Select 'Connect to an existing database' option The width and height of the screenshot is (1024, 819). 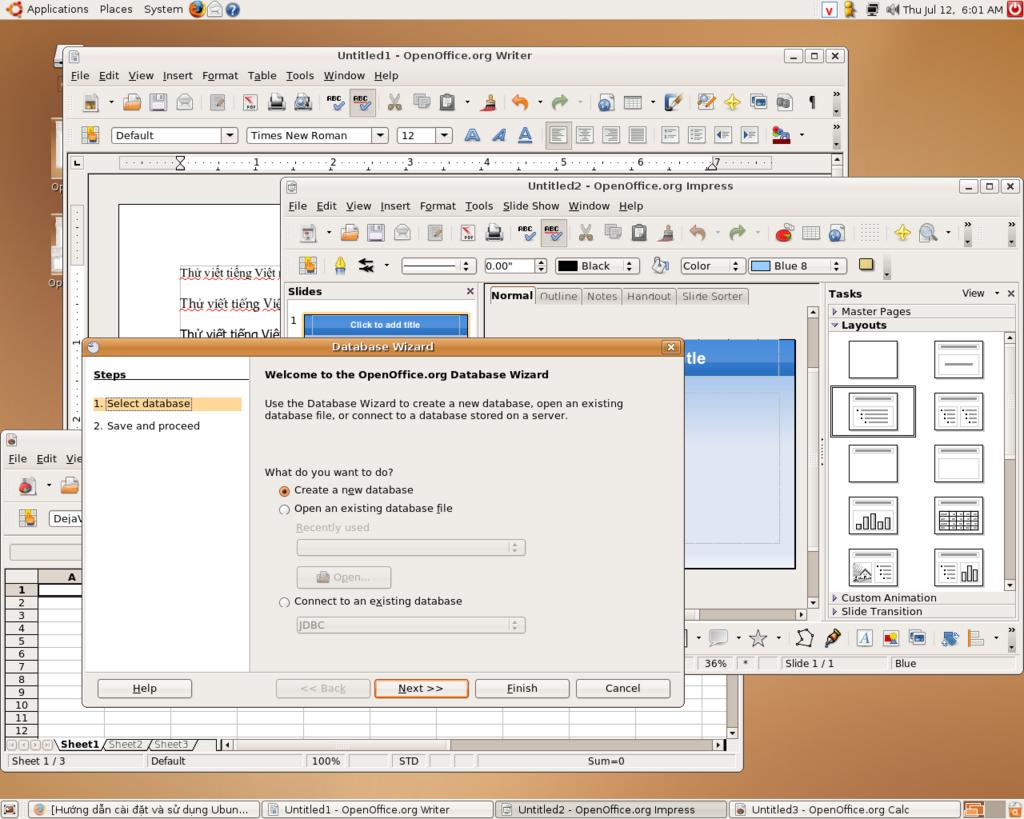click(285, 602)
